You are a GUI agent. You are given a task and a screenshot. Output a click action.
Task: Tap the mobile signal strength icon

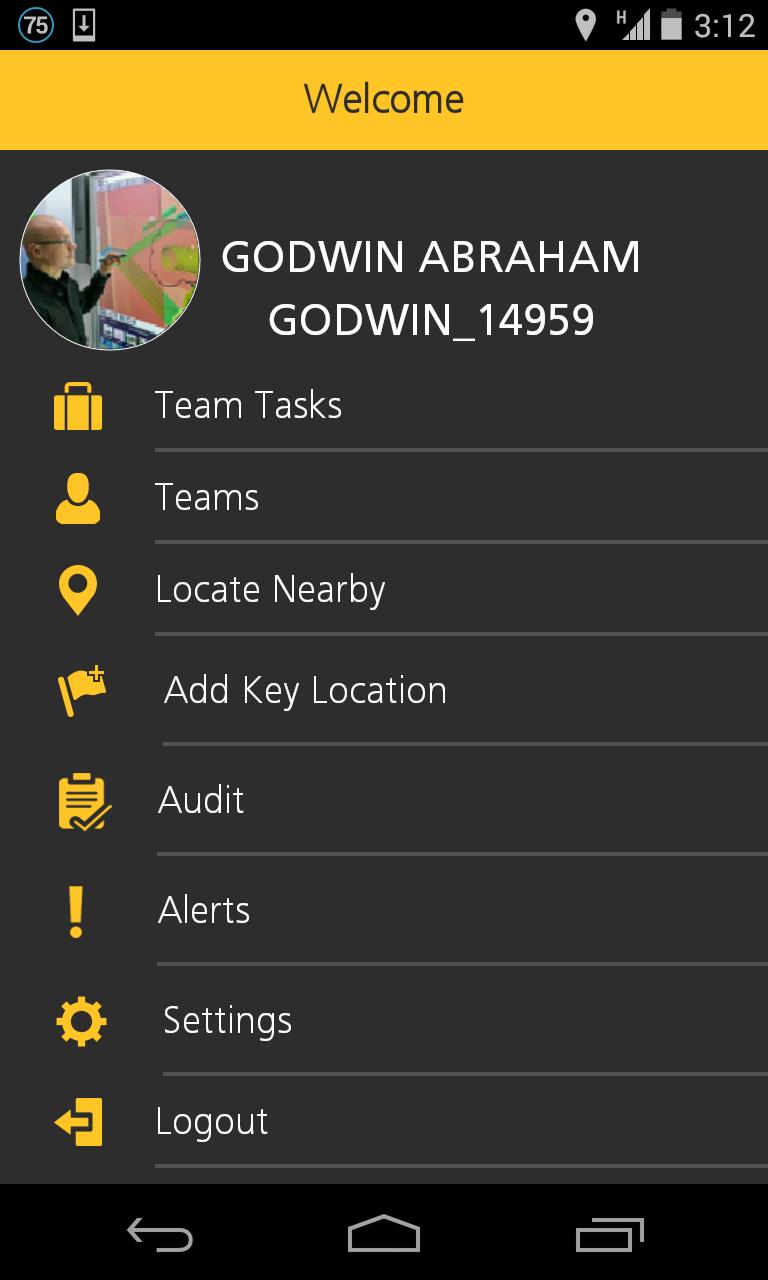pyautogui.click(x=632, y=25)
